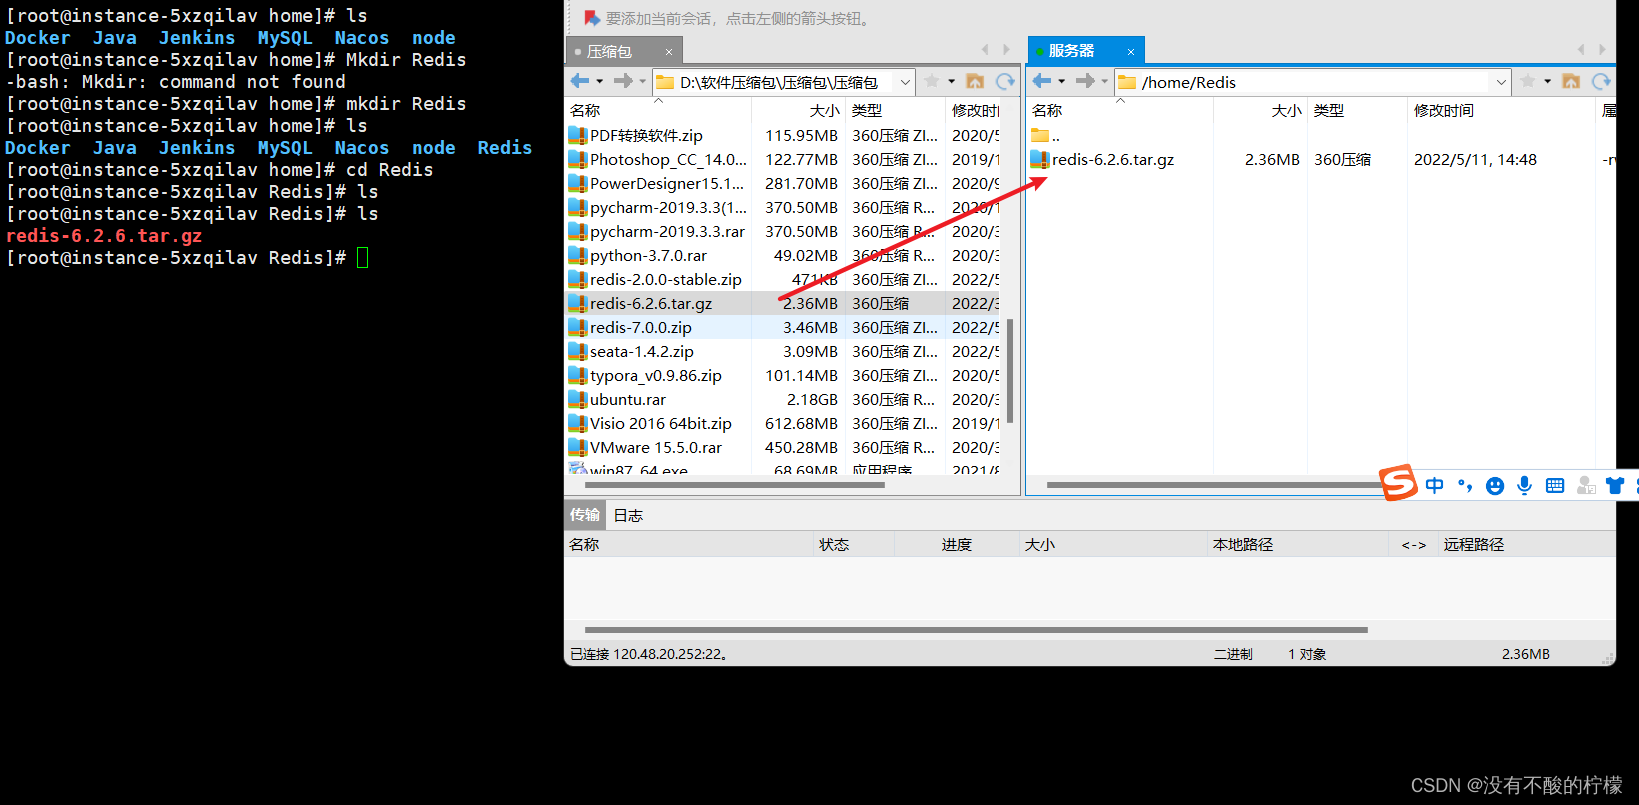Go forward in remote 服务器 pane
This screenshot has width=1639, height=805.
[x=1085, y=81]
